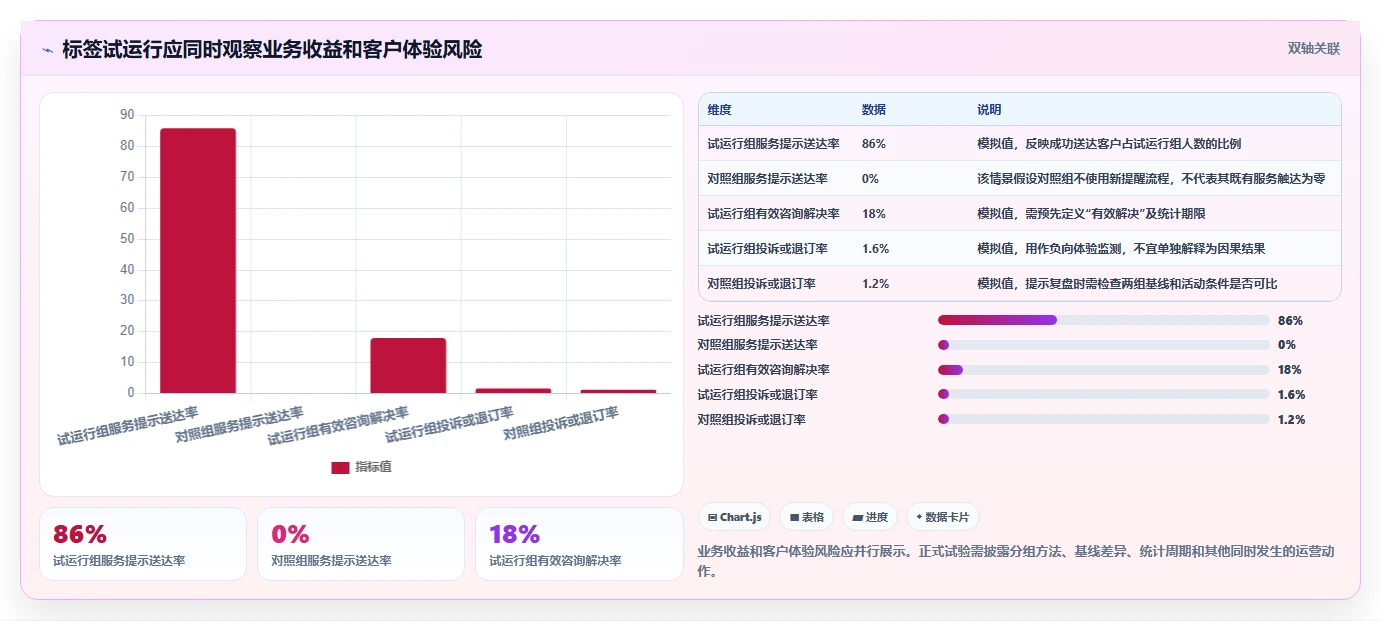Screen dimensions: 1381x621
Task: Click the 双轴关联 tag in the header
Action: (1313, 48)
